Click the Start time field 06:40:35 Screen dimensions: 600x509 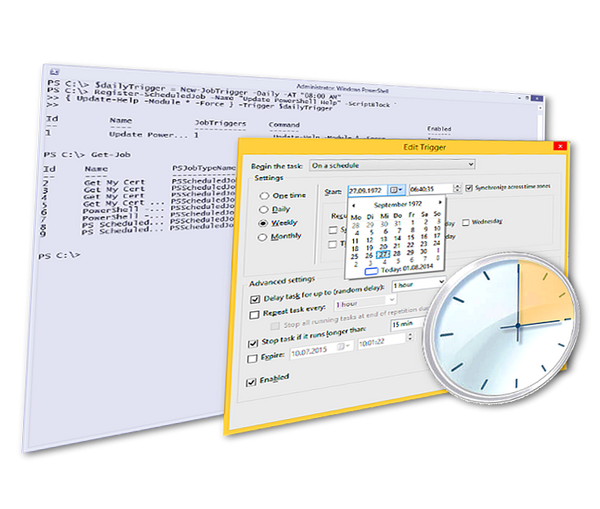coord(431,188)
